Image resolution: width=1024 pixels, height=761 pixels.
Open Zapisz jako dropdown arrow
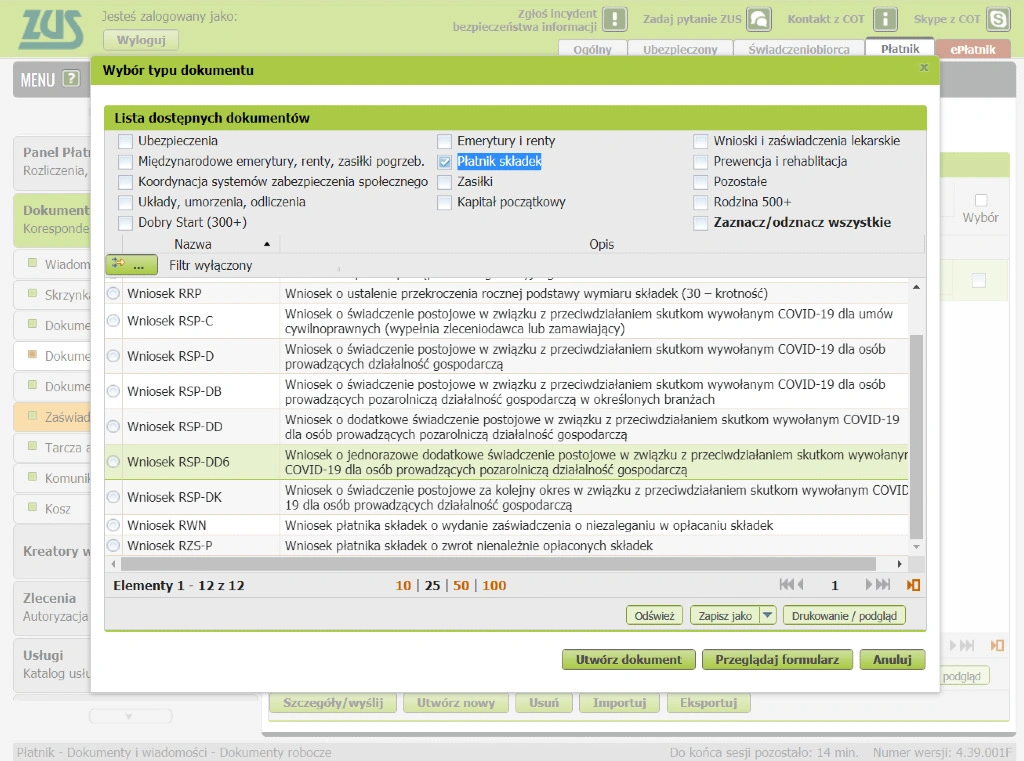(768, 615)
